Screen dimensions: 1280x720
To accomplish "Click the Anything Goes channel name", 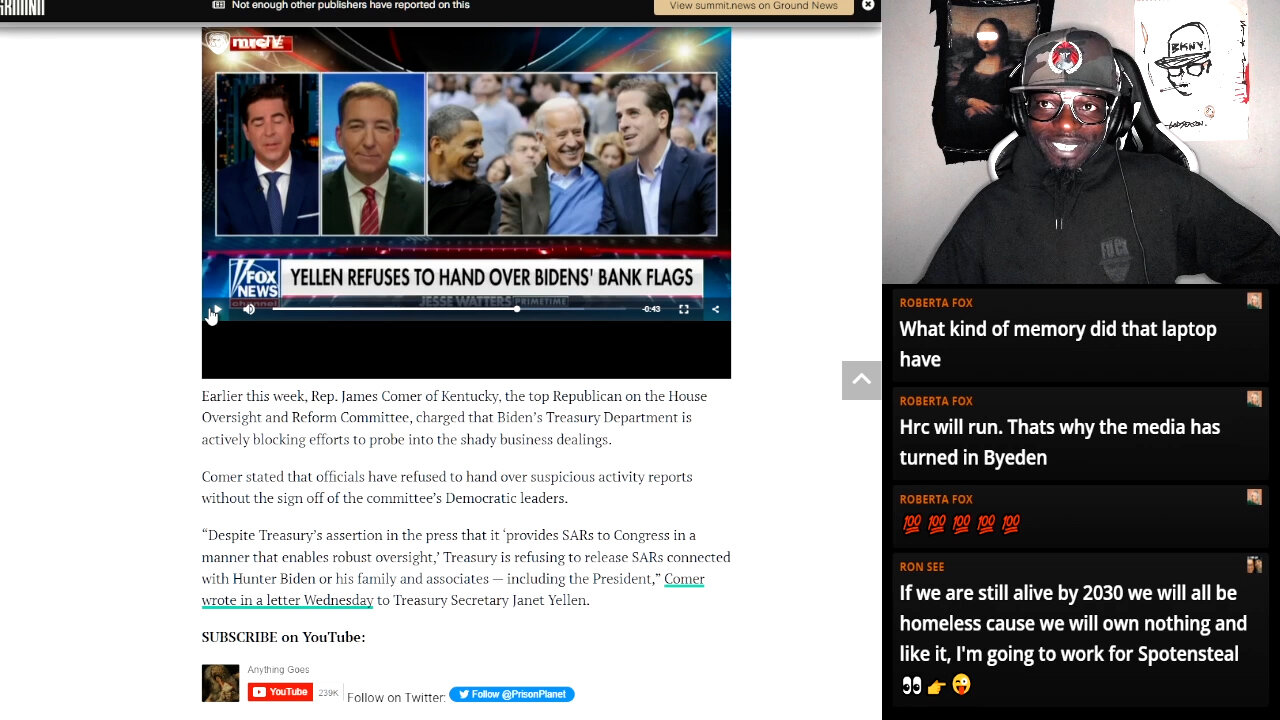I will click(278, 670).
